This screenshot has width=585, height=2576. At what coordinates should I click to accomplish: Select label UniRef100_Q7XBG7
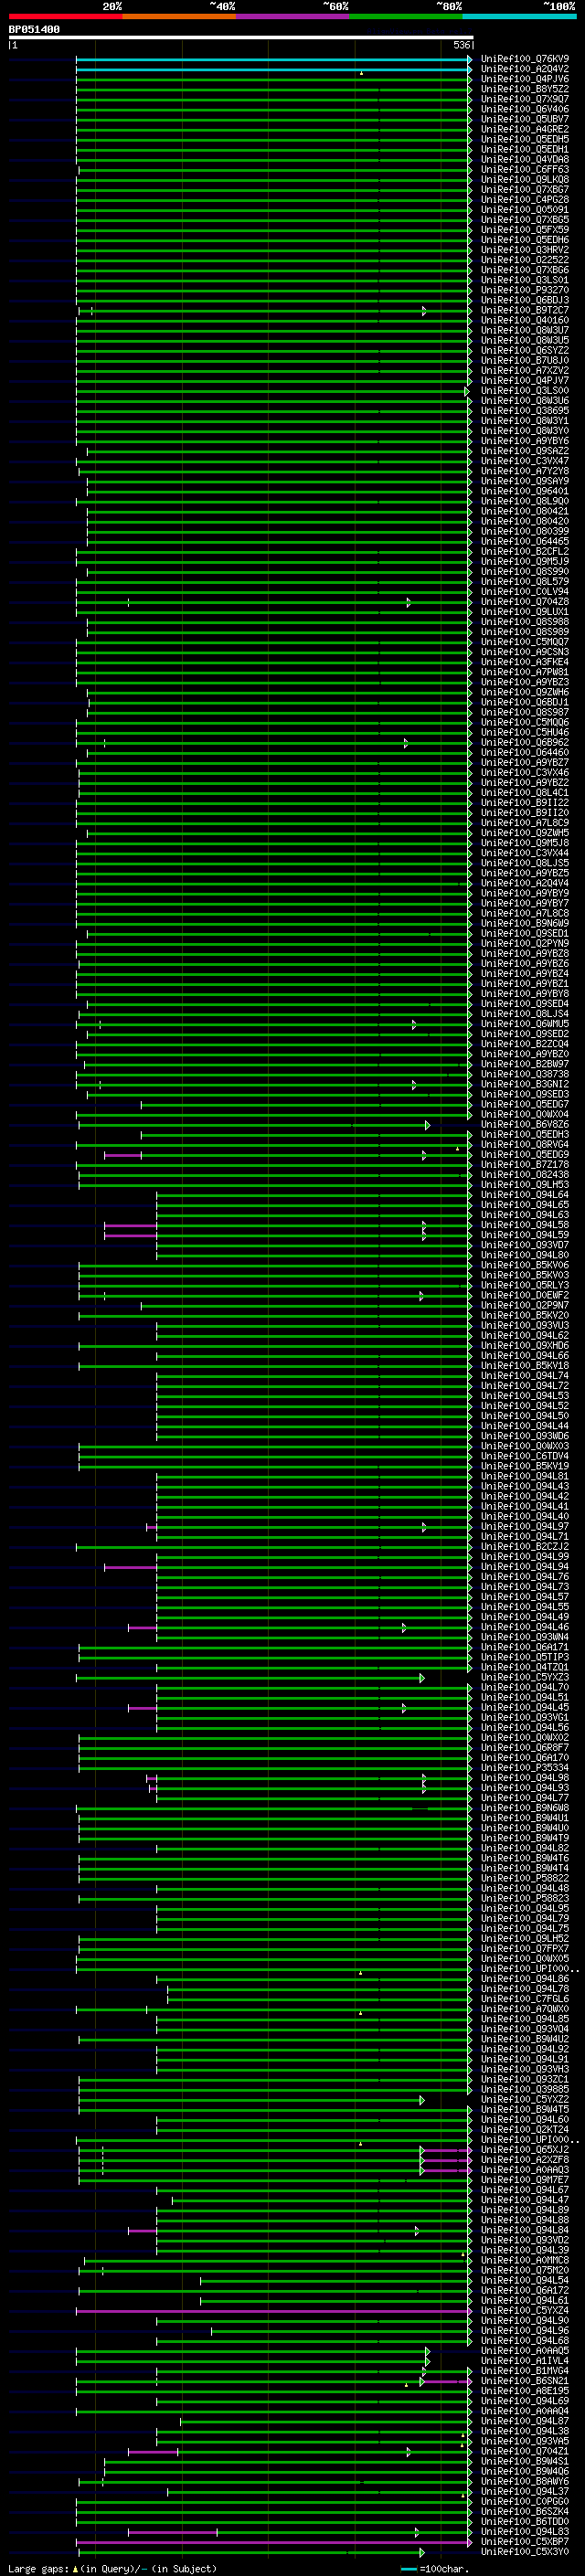[525, 190]
